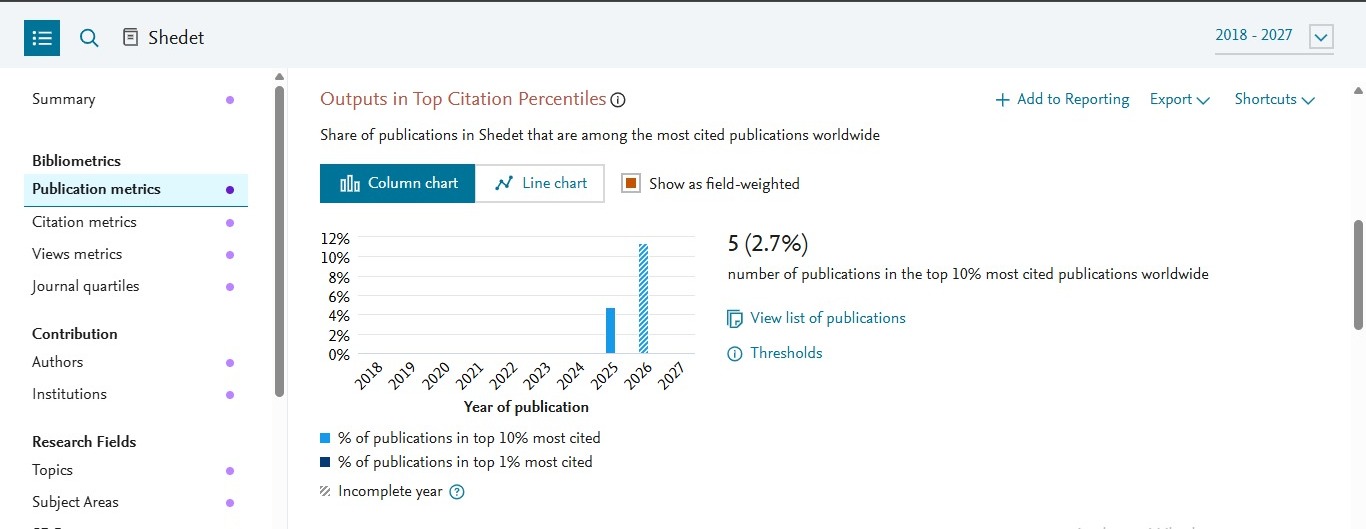Click the hatched Incomplete year legend swatch
Image resolution: width=1366 pixels, height=529 pixels.
[x=325, y=491]
